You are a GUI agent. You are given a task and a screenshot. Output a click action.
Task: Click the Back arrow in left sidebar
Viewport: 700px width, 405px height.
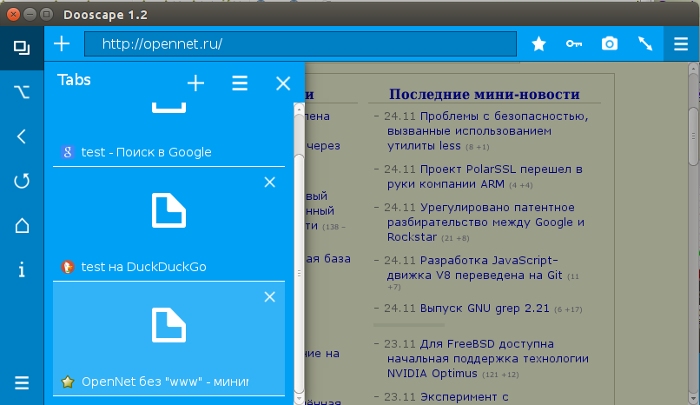[x=21, y=137]
